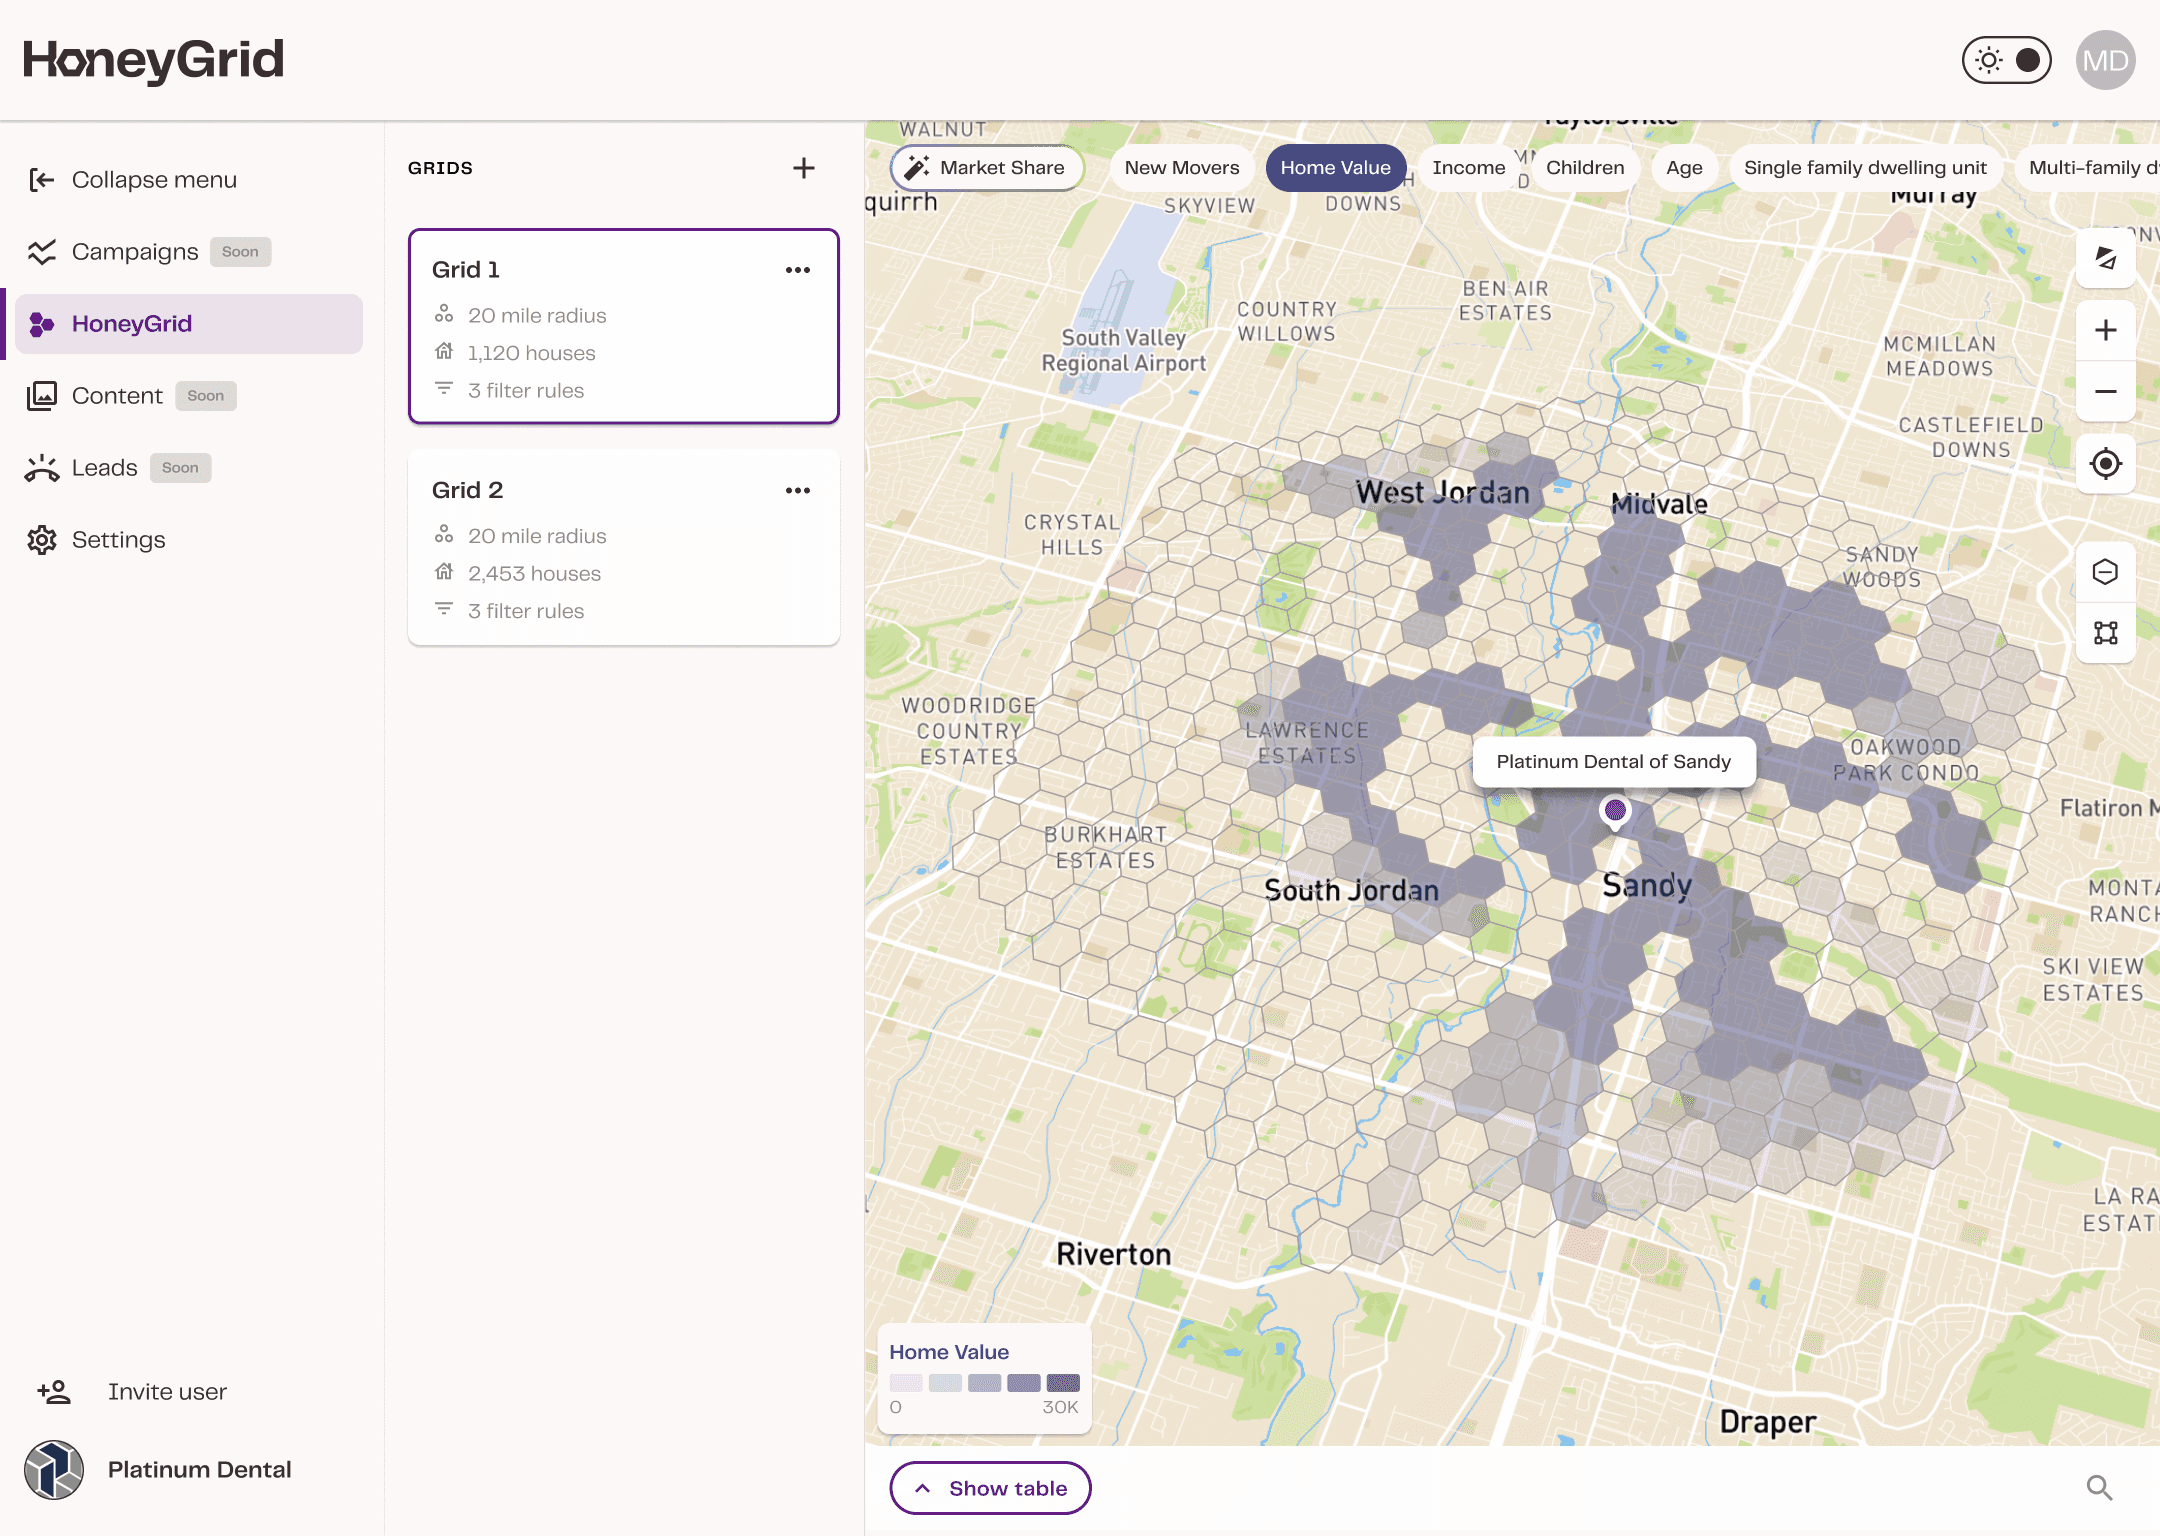The image size is (2160, 1536).
Task: Click the Leads icon
Action: pos(42,468)
